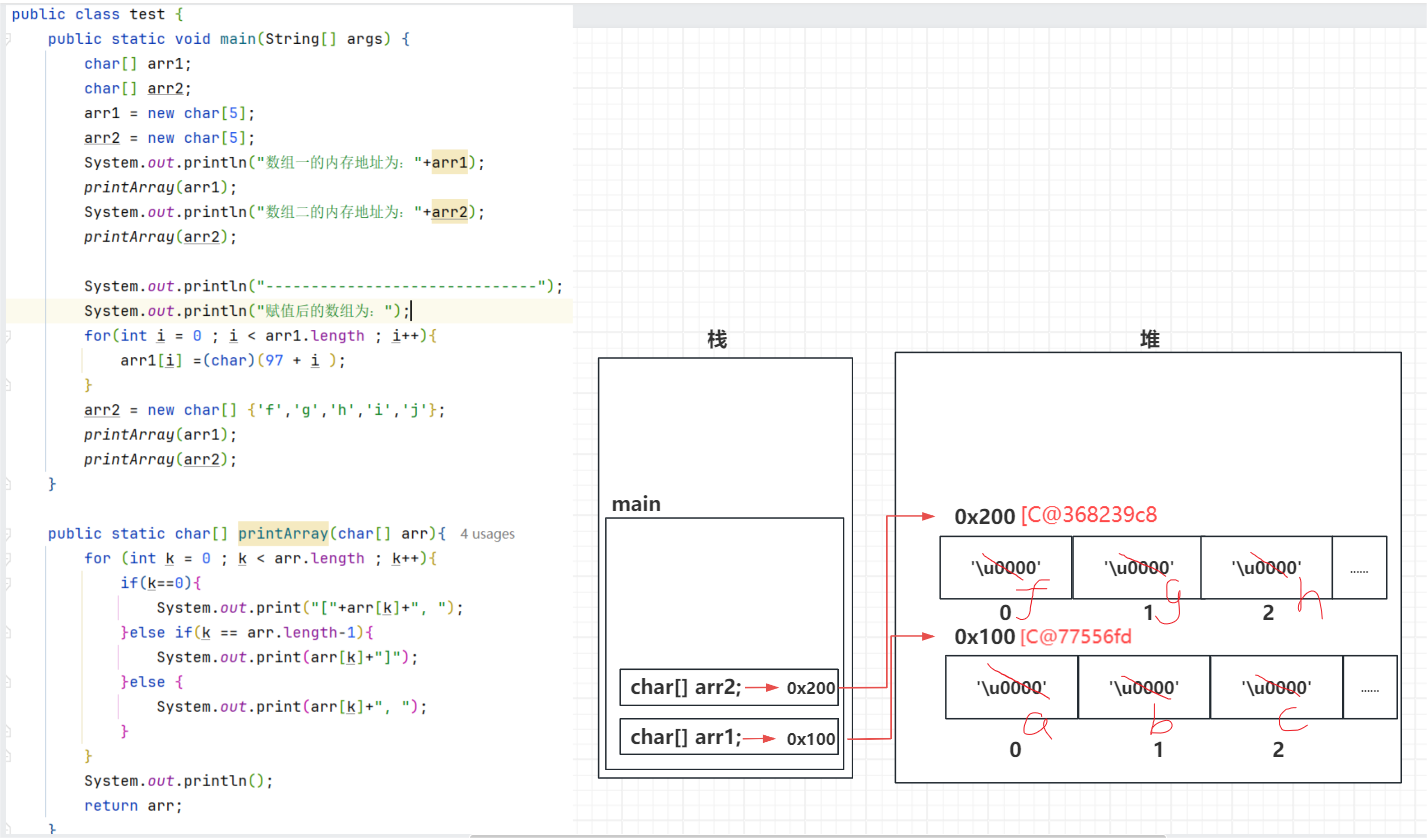Select index 0 cell of the 0x100 array

coord(1012,687)
